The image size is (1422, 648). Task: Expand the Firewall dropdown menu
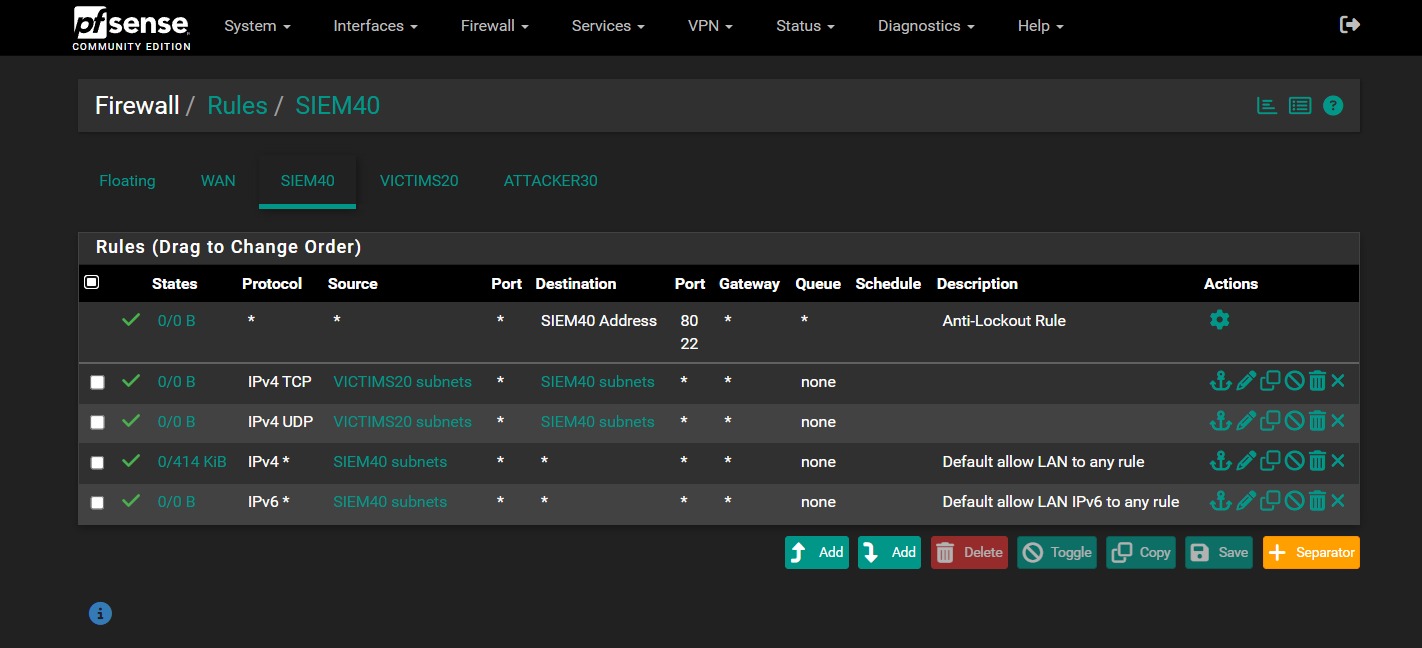pyautogui.click(x=494, y=26)
